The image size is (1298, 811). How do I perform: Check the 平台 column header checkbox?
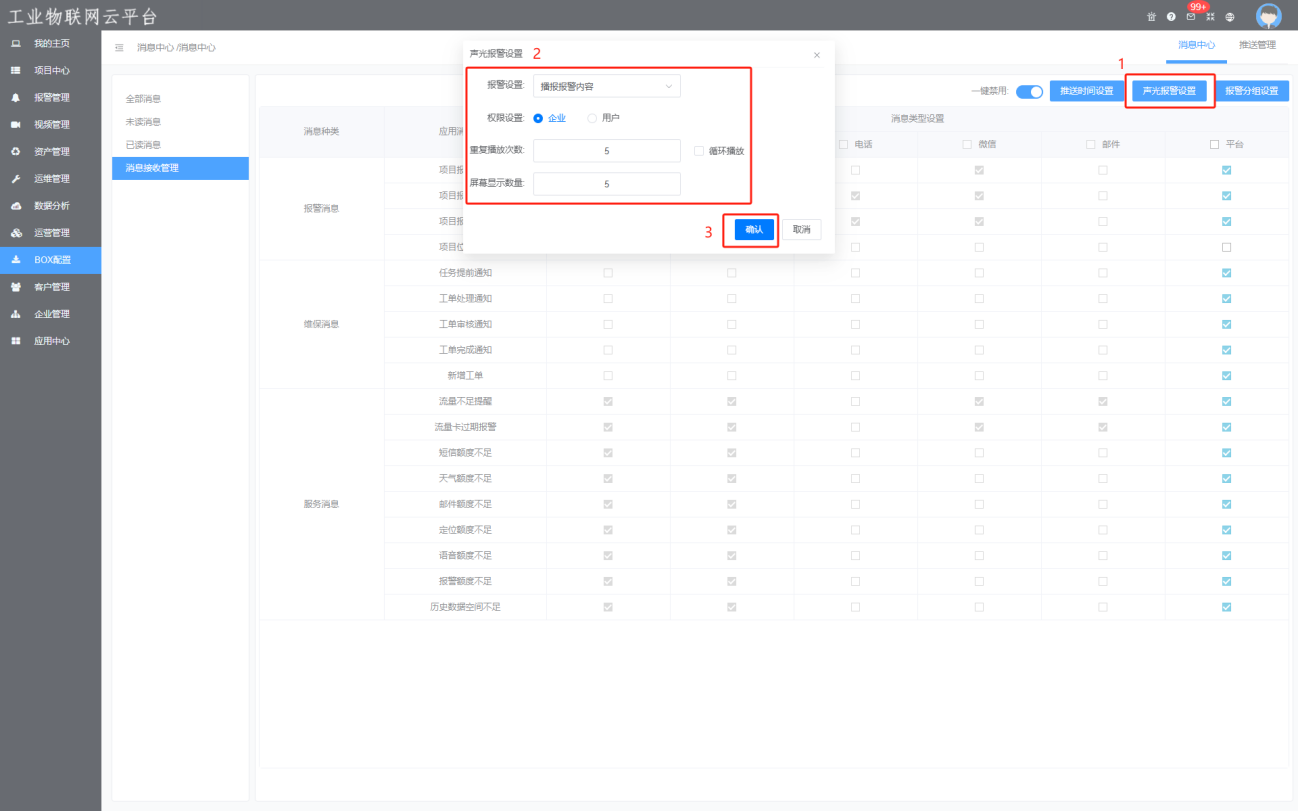point(1214,145)
